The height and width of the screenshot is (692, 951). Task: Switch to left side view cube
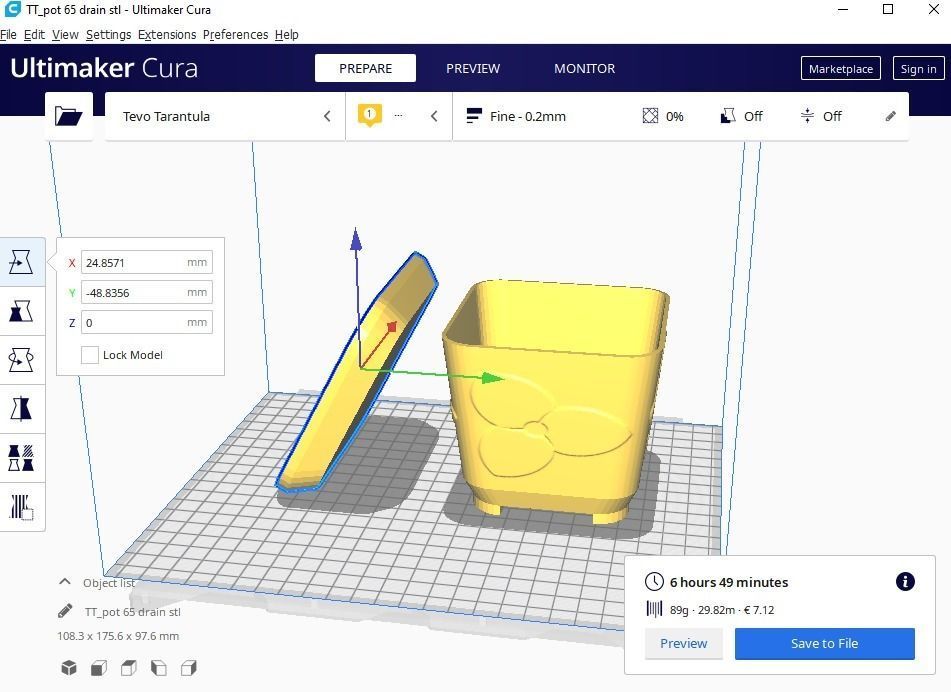click(158, 668)
